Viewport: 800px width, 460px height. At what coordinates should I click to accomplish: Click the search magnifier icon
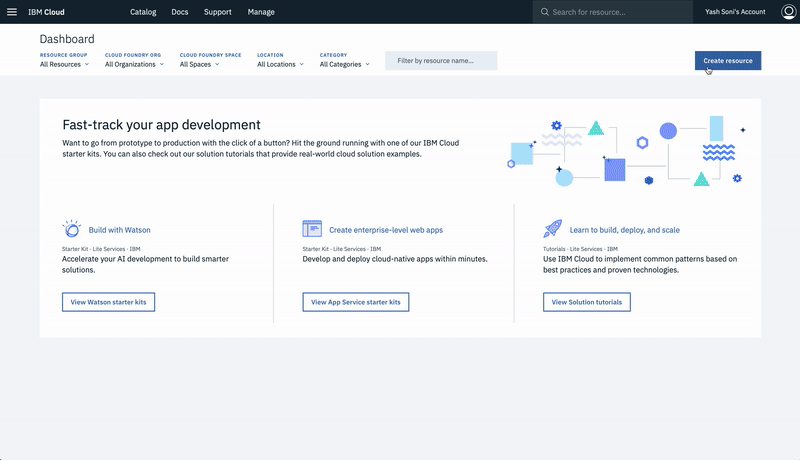(544, 12)
